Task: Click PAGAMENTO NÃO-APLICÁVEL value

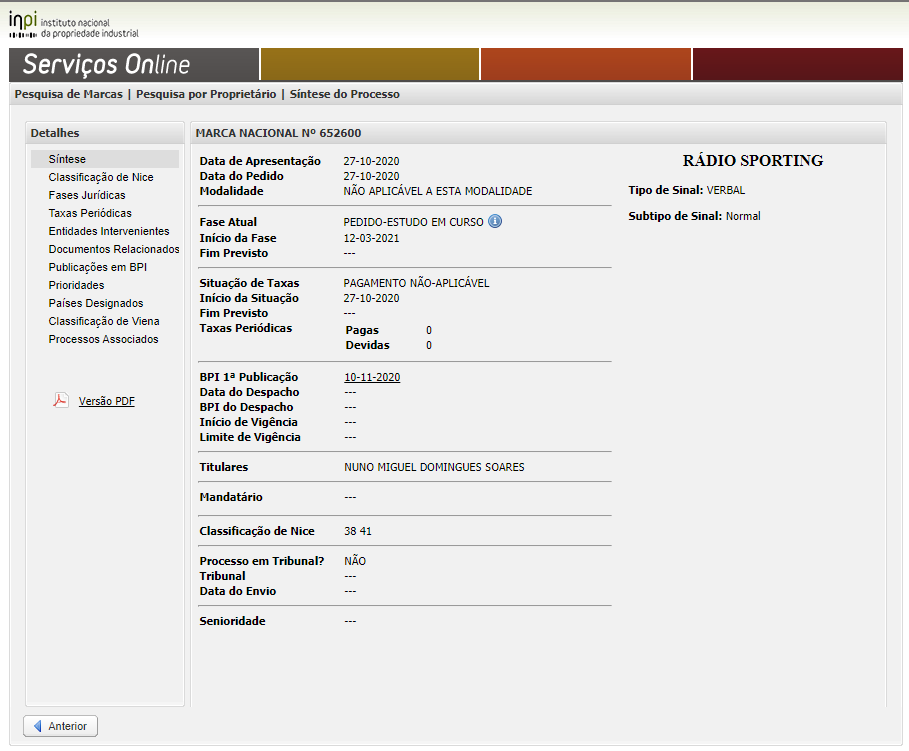Action: pos(416,283)
